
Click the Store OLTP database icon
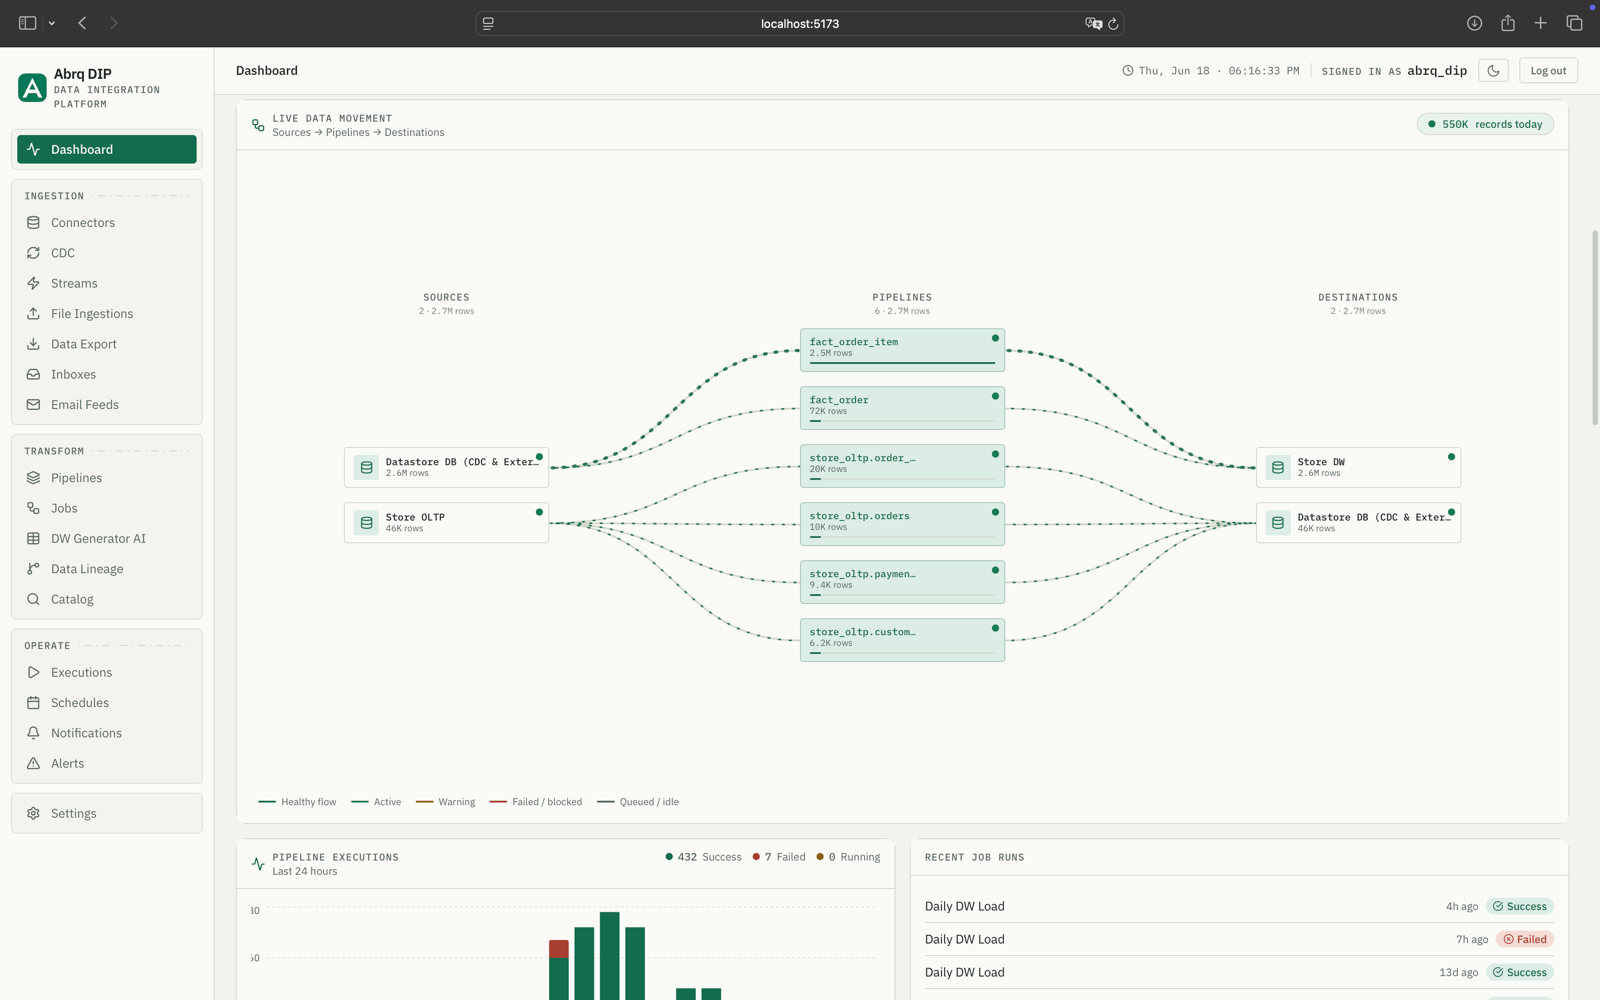[x=366, y=522]
